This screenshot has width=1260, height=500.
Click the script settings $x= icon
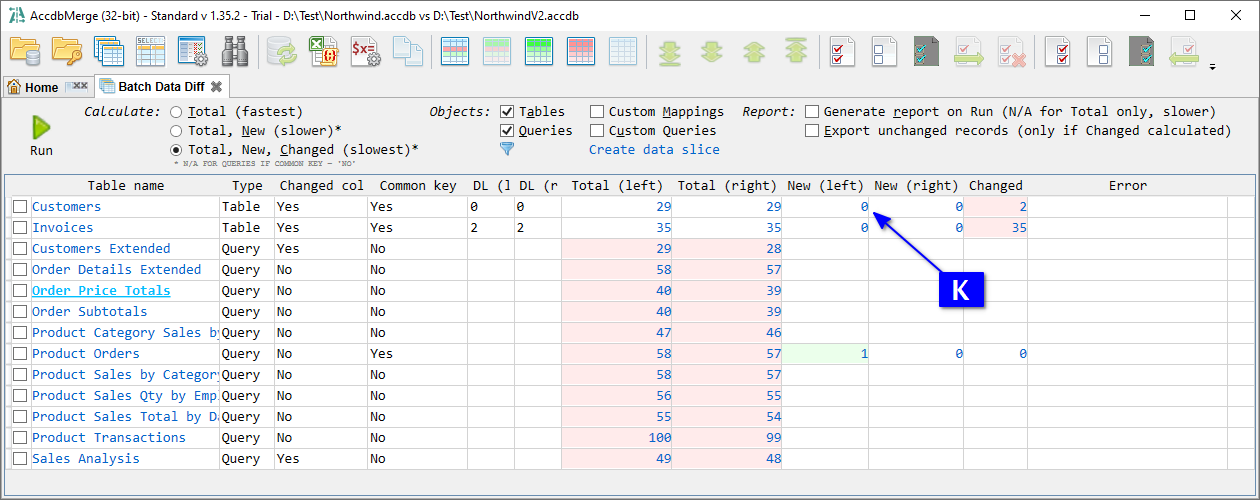[x=365, y=51]
